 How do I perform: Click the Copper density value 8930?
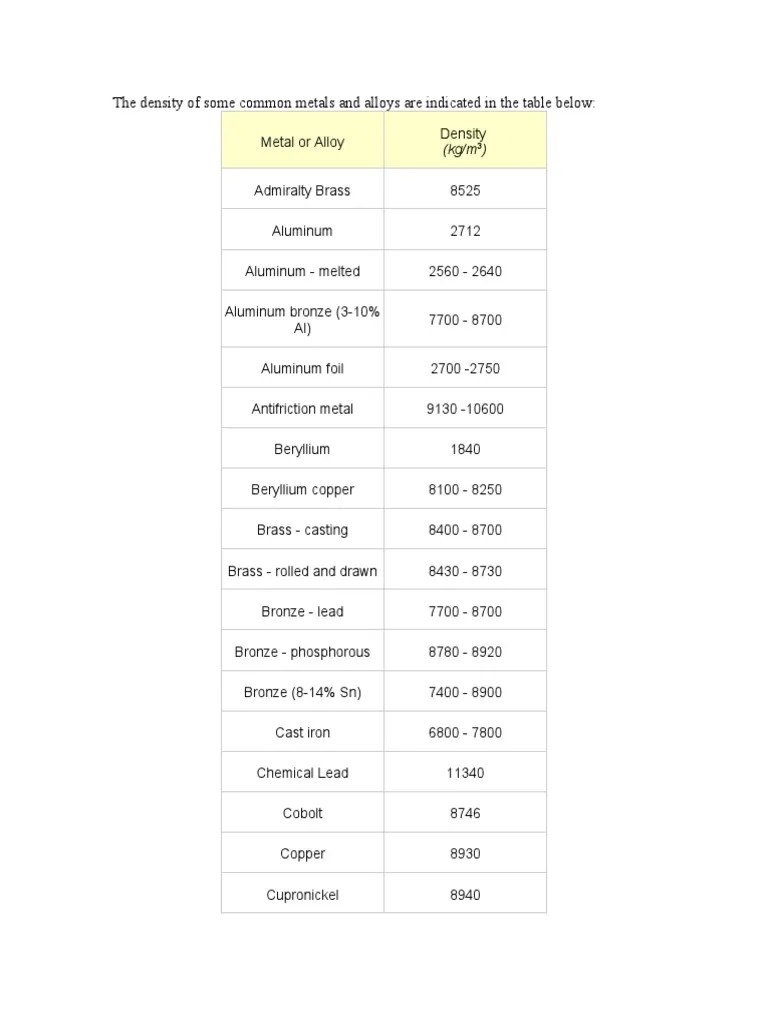pos(465,854)
